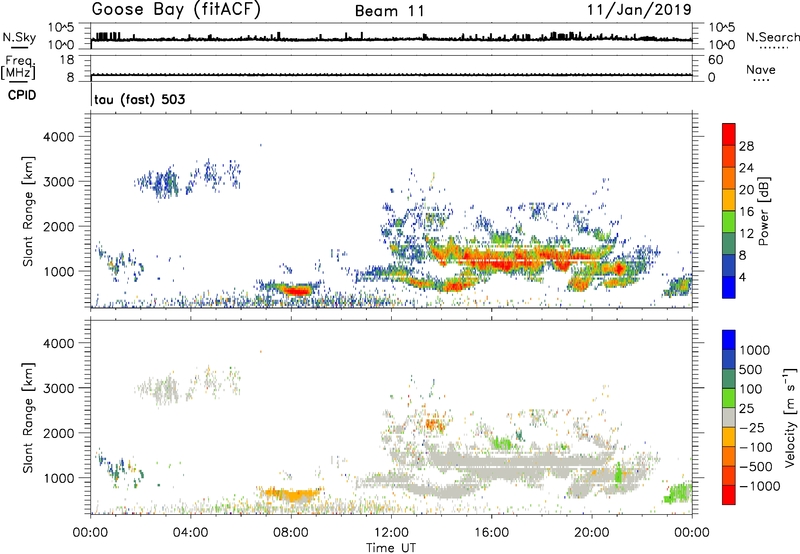Pick the top red power colorbar segment
The image size is (800, 554).
pyautogui.click(x=729, y=135)
